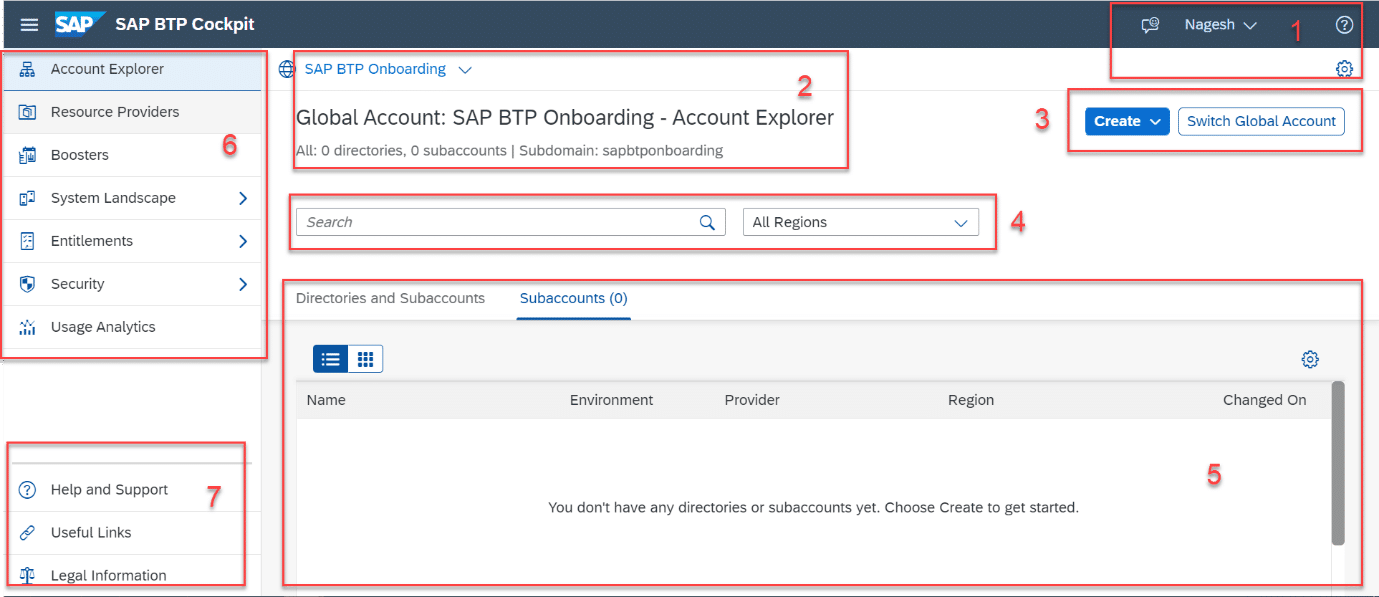Image resolution: width=1379 pixels, height=597 pixels.
Task: Switch to list view of subaccounts
Action: (330, 358)
